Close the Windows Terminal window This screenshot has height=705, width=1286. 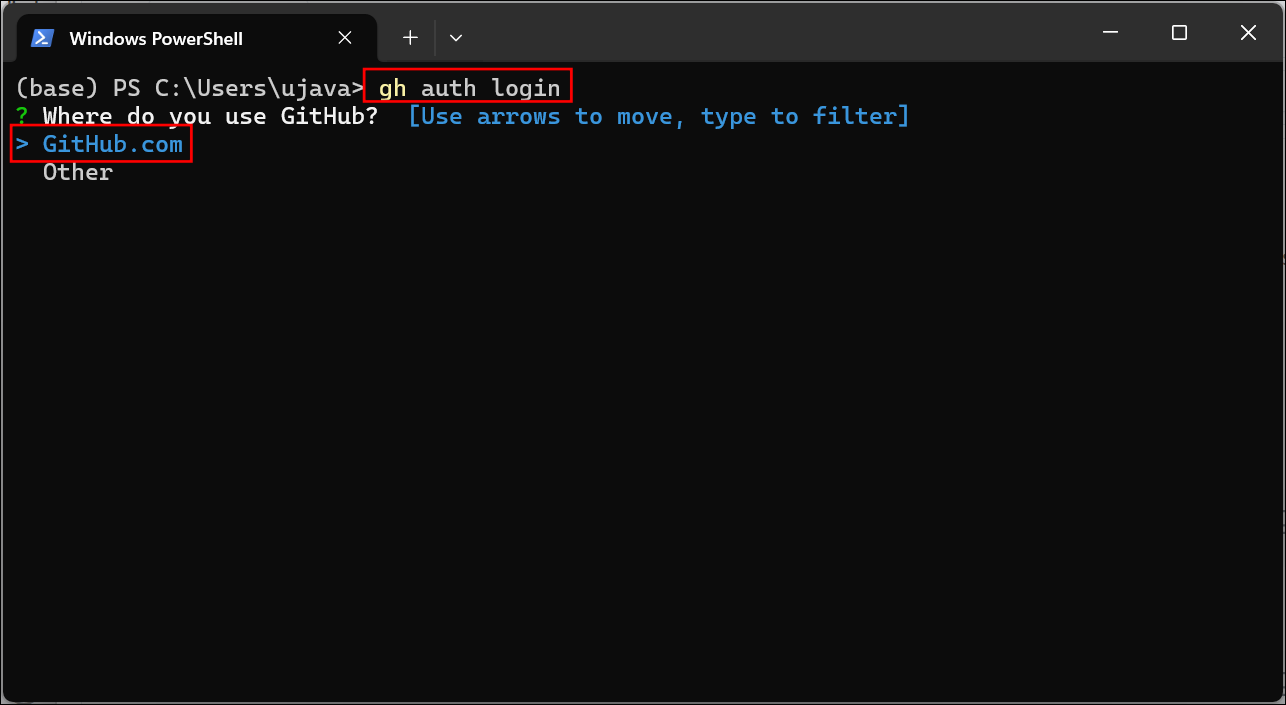[x=1248, y=33]
